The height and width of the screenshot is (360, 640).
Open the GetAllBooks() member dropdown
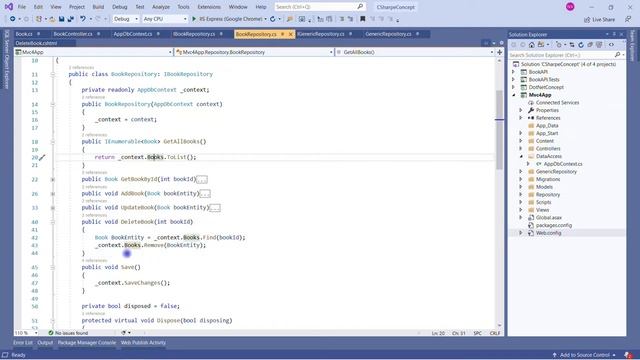(415, 52)
